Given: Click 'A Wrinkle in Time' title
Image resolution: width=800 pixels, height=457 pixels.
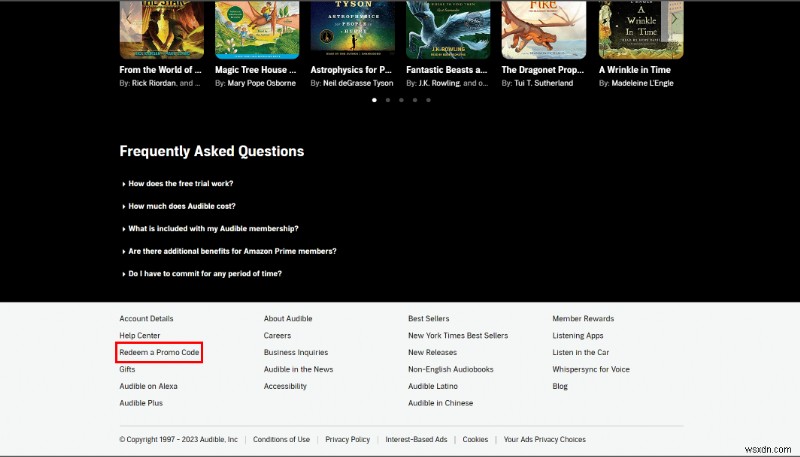Looking at the screenshot, I should (635, 70).
